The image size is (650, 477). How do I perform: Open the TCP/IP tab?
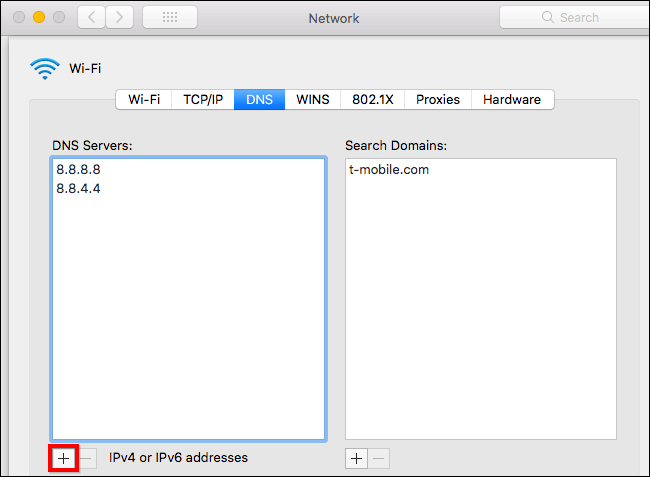(x=203, y=99)
